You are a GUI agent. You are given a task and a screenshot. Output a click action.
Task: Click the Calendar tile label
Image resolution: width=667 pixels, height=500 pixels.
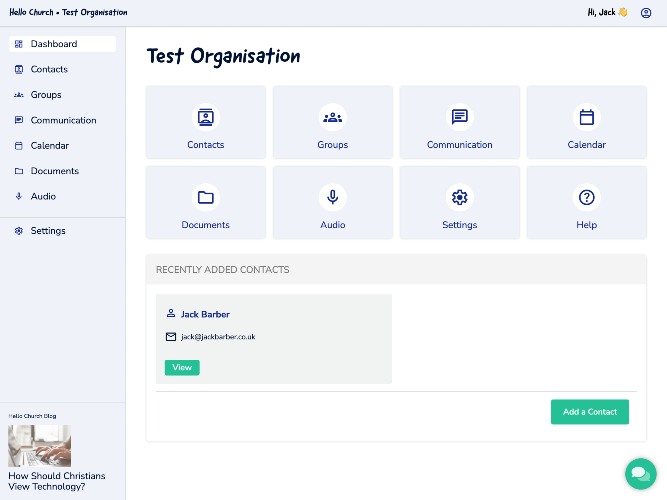click(587, 145)
